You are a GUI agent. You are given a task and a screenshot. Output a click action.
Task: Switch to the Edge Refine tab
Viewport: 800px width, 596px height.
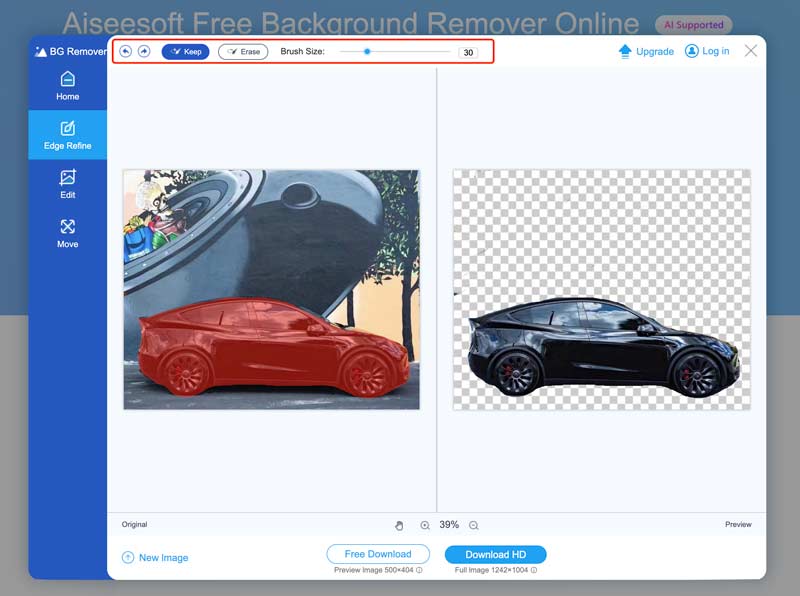67,135
